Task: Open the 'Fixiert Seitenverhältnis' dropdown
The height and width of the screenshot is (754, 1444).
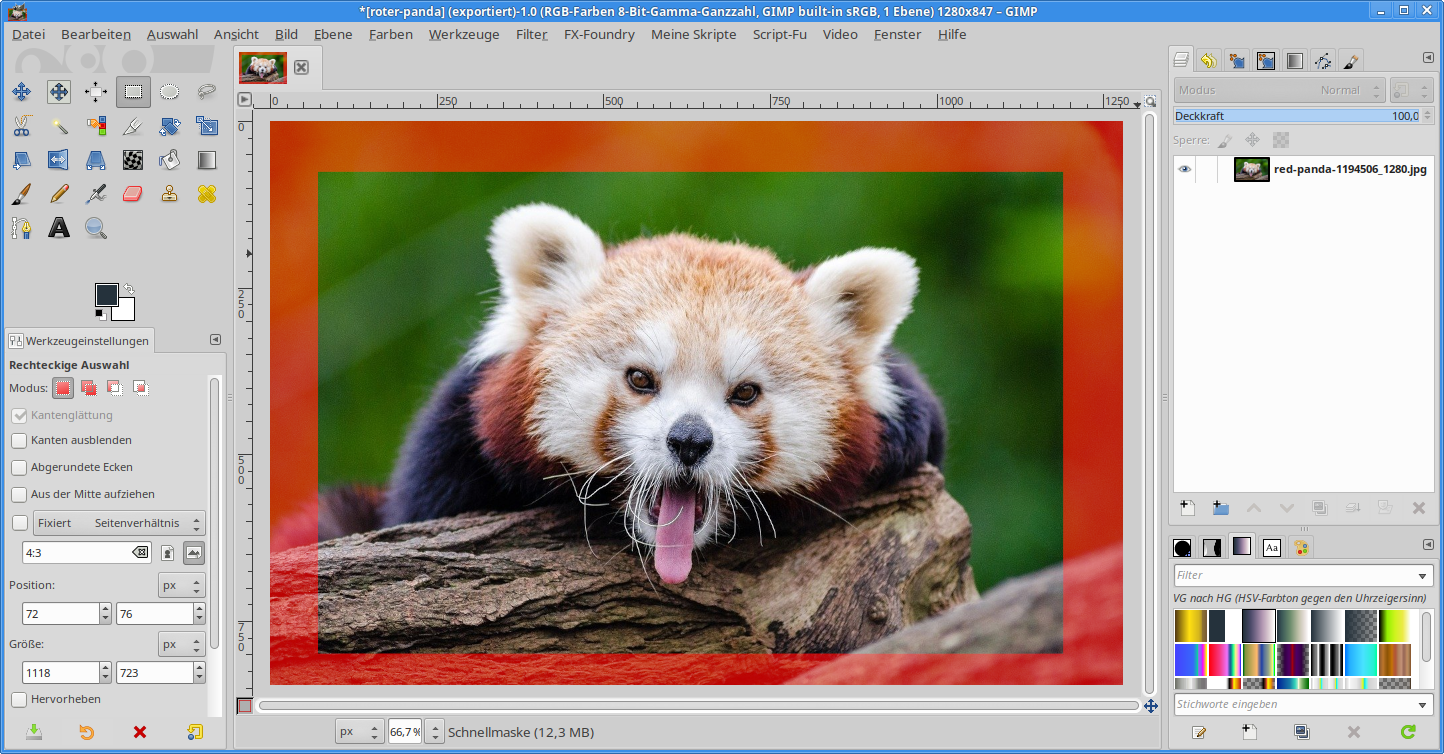Action: point(119,523)
